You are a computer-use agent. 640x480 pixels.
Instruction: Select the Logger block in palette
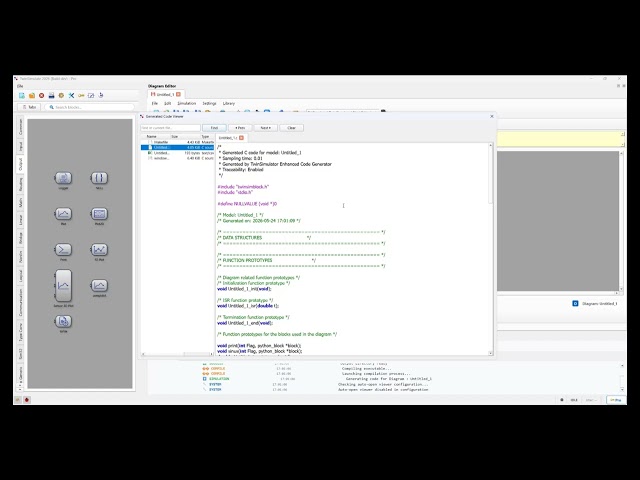point(63,178)
